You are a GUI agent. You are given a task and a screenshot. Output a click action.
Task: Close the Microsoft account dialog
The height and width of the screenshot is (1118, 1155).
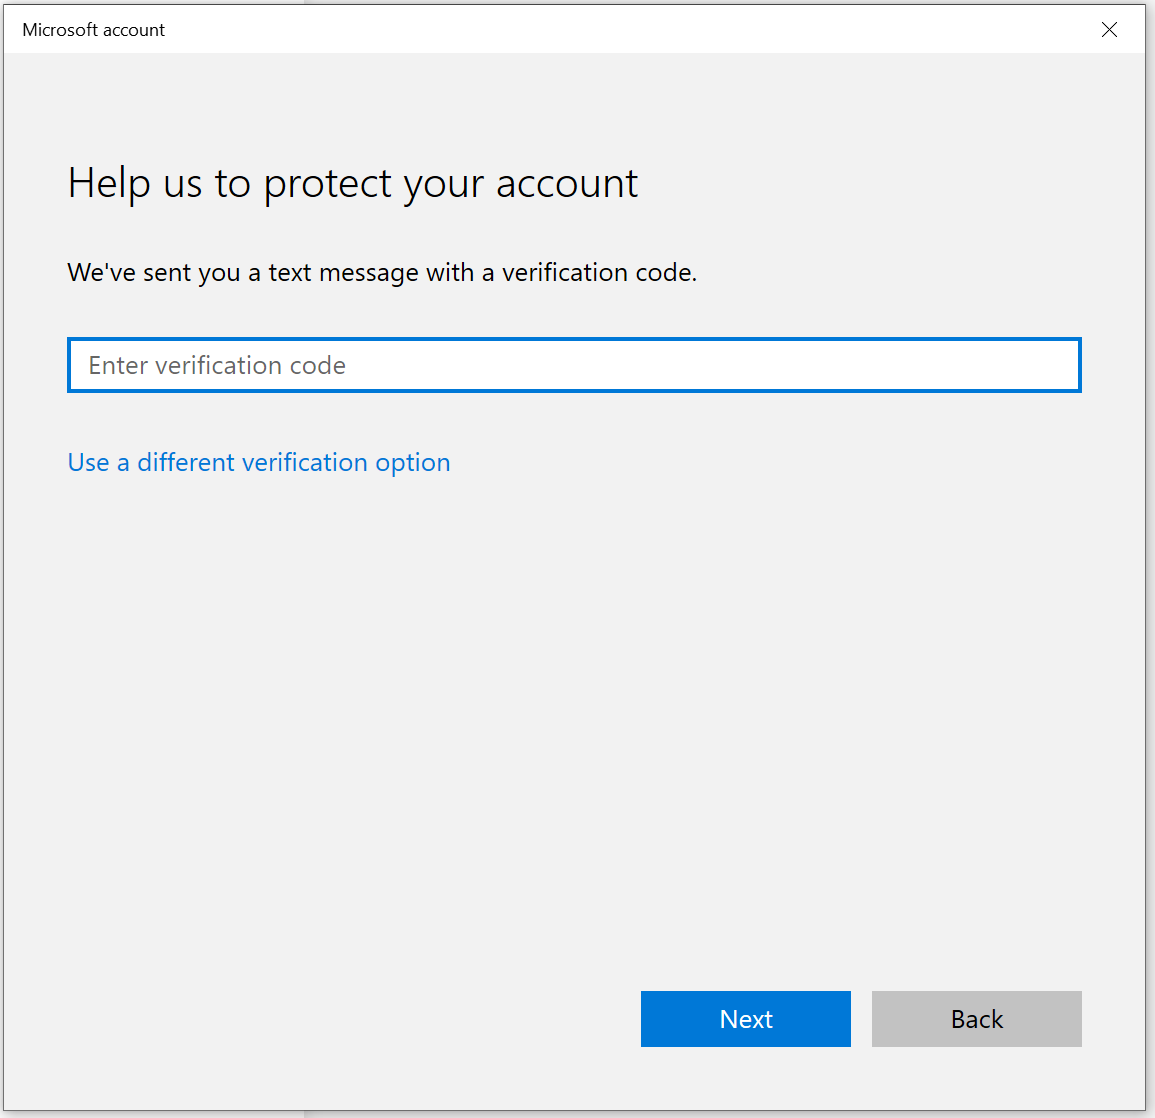1109,30
